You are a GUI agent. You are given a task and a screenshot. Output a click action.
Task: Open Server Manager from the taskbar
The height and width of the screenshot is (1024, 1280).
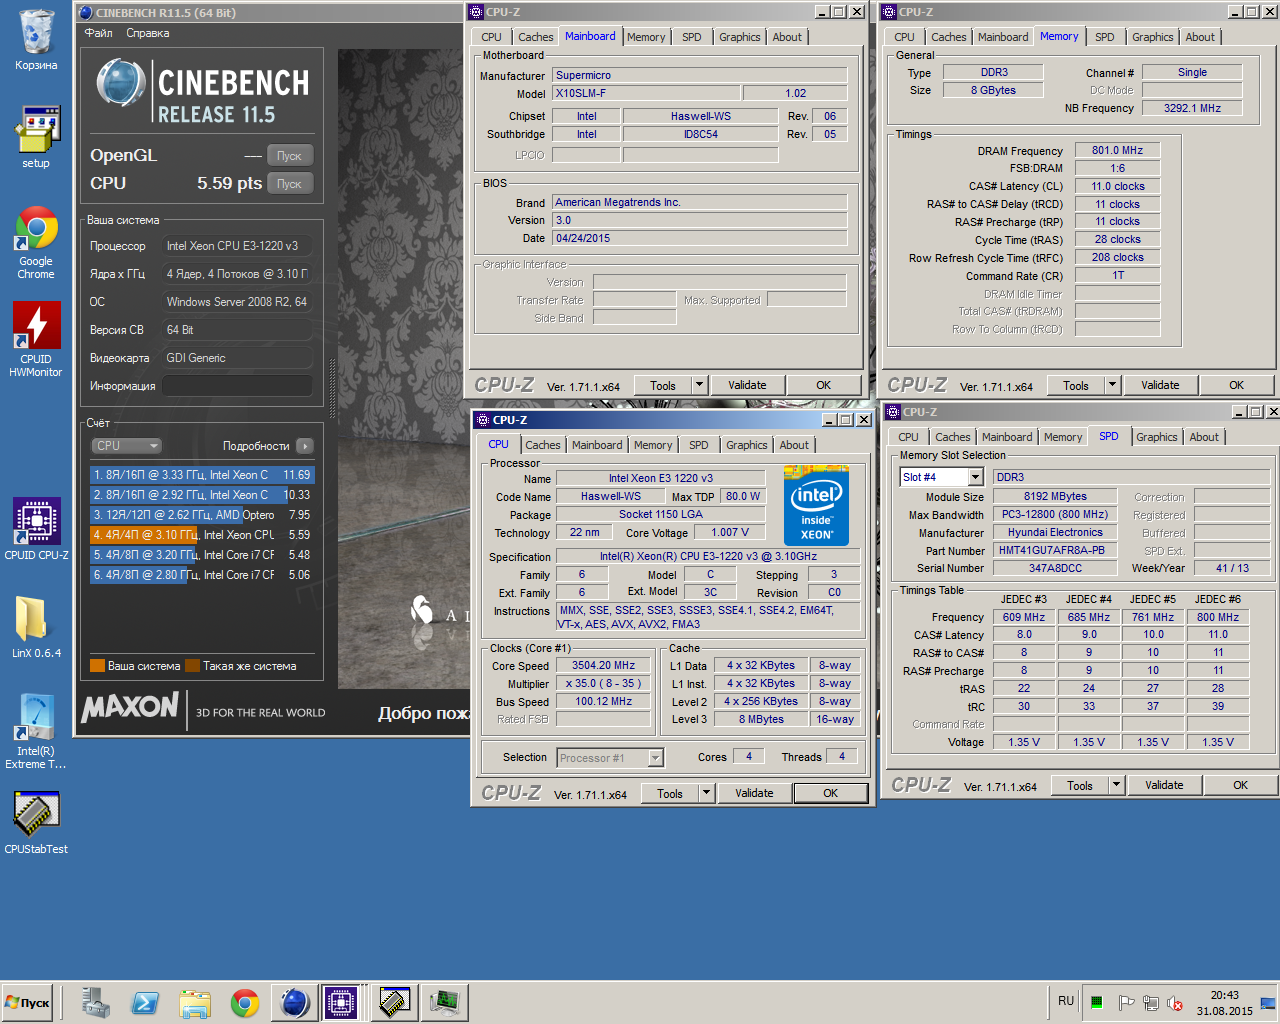[96, 1003]
